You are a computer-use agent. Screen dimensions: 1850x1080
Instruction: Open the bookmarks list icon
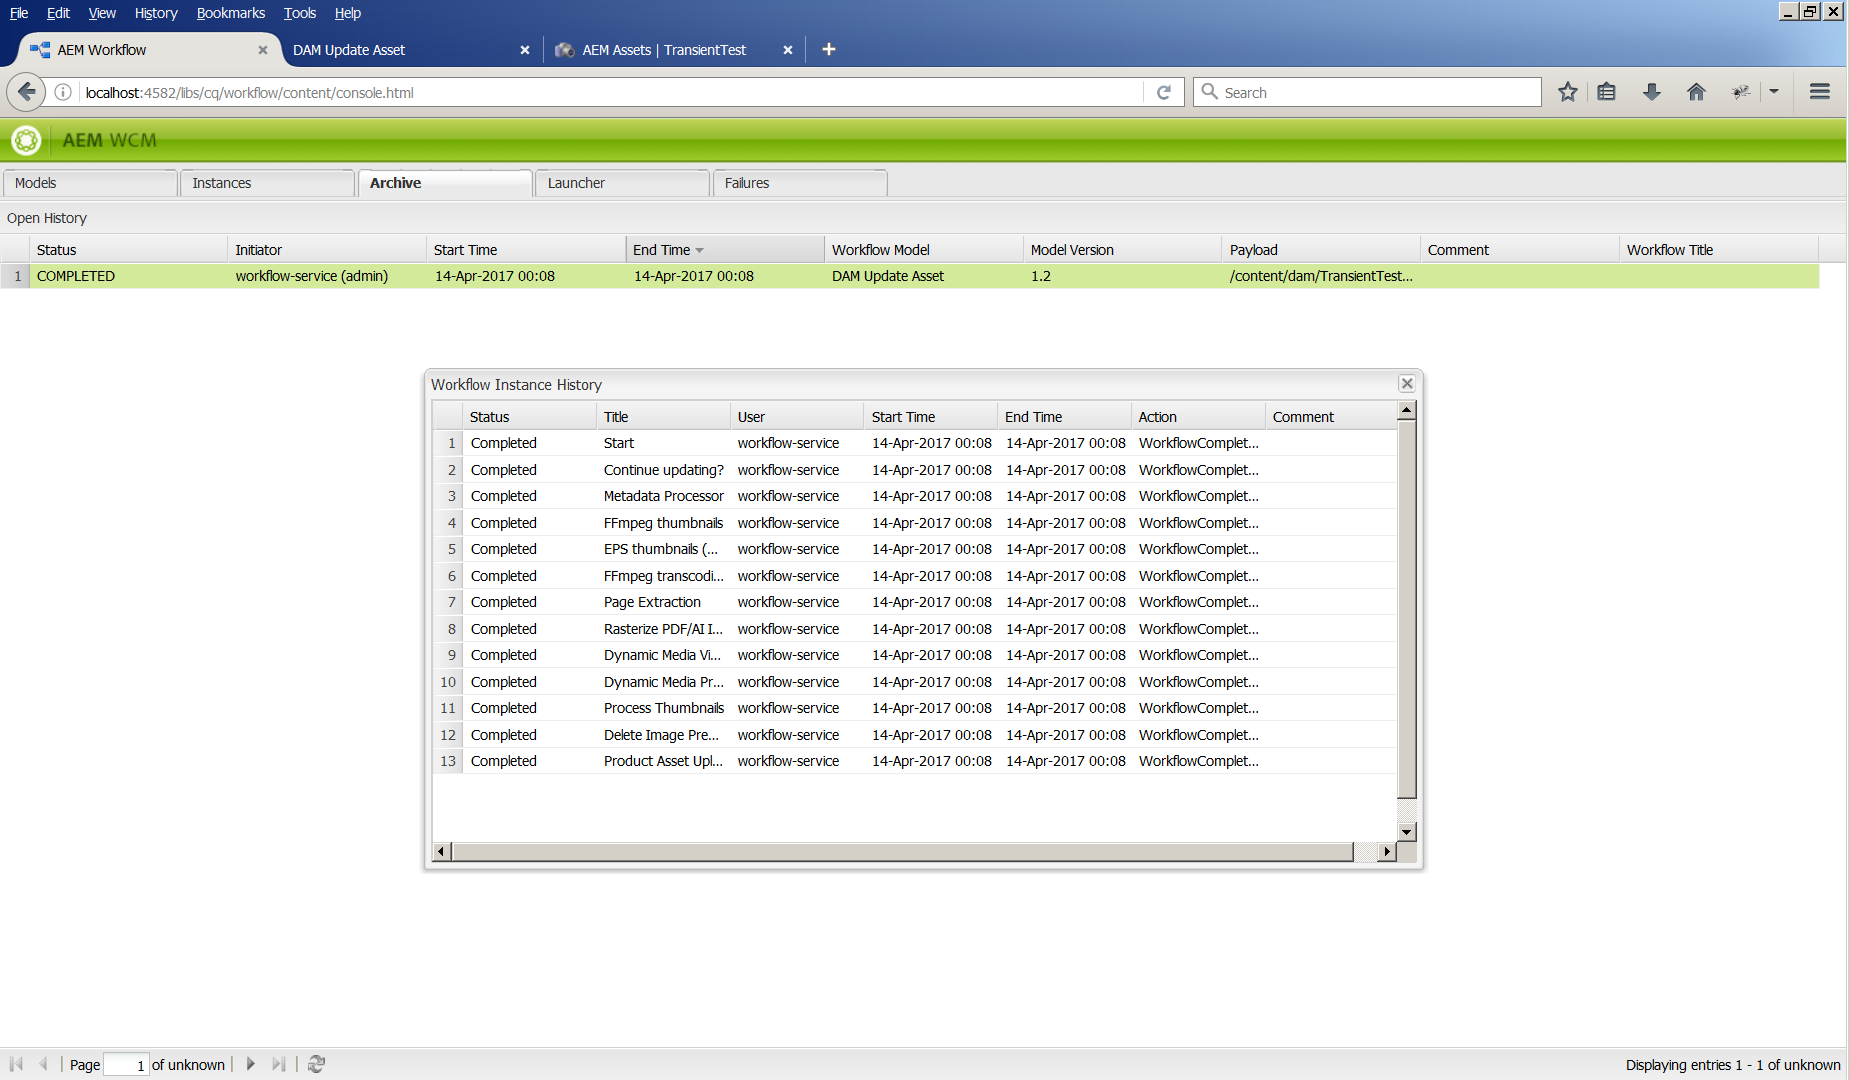coord(1606,92)
